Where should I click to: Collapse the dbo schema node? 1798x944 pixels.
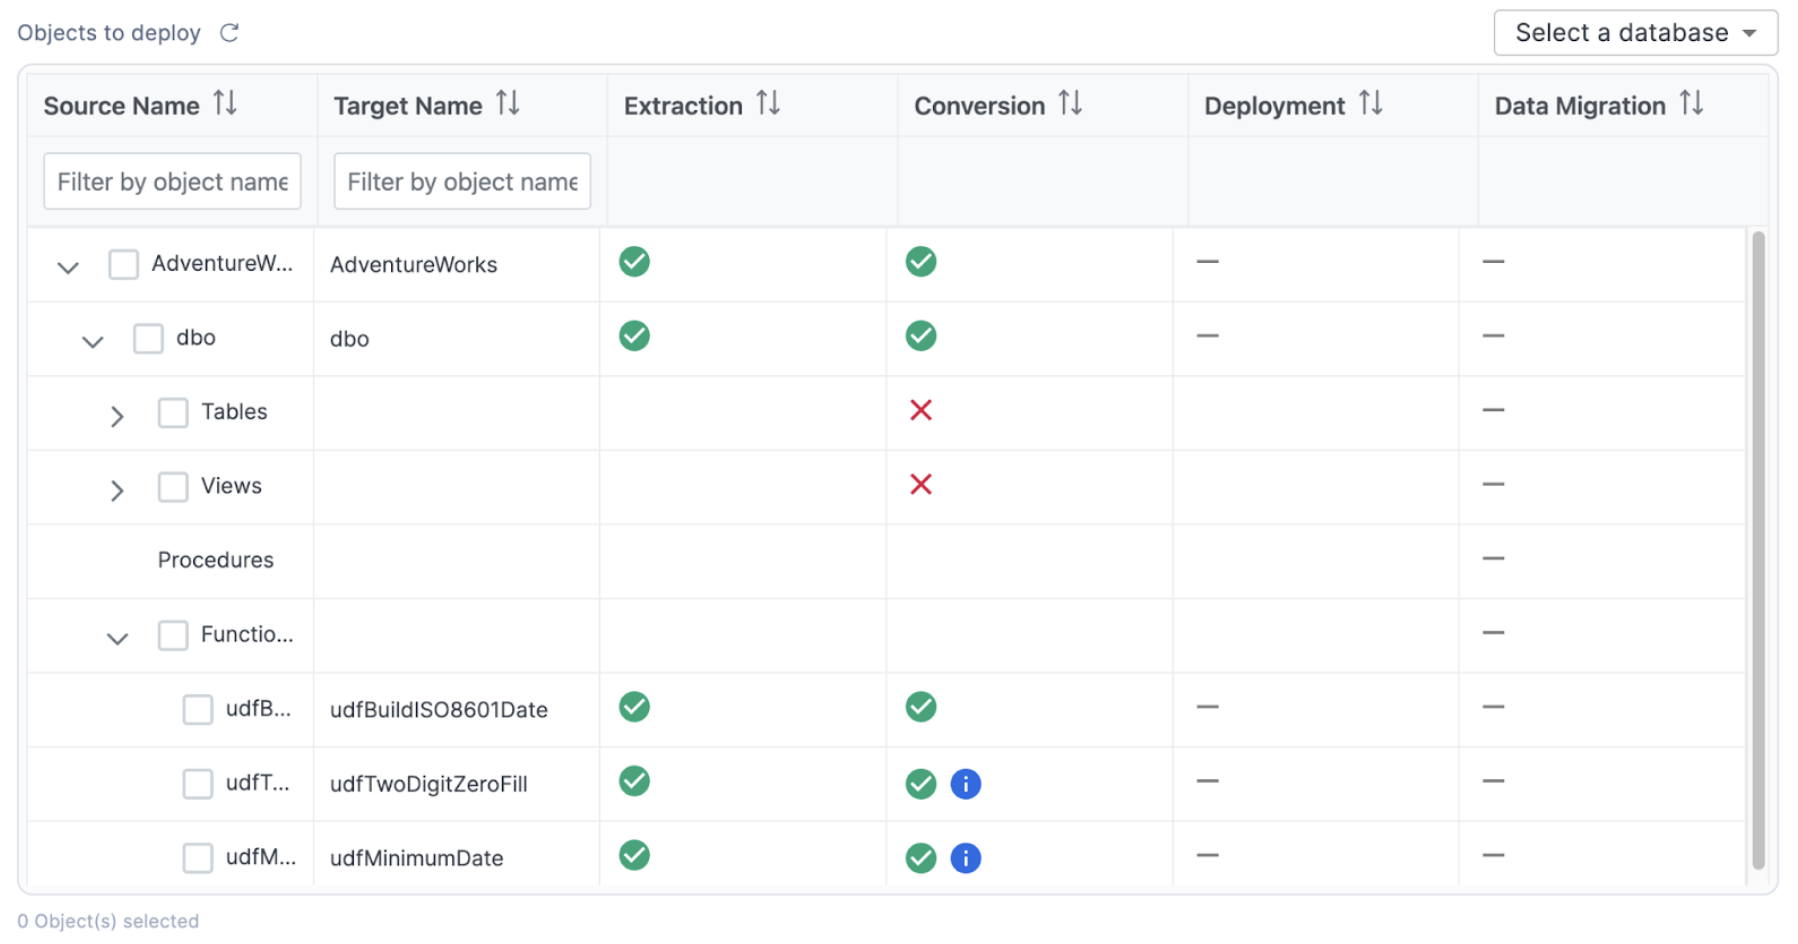[91, 341]
